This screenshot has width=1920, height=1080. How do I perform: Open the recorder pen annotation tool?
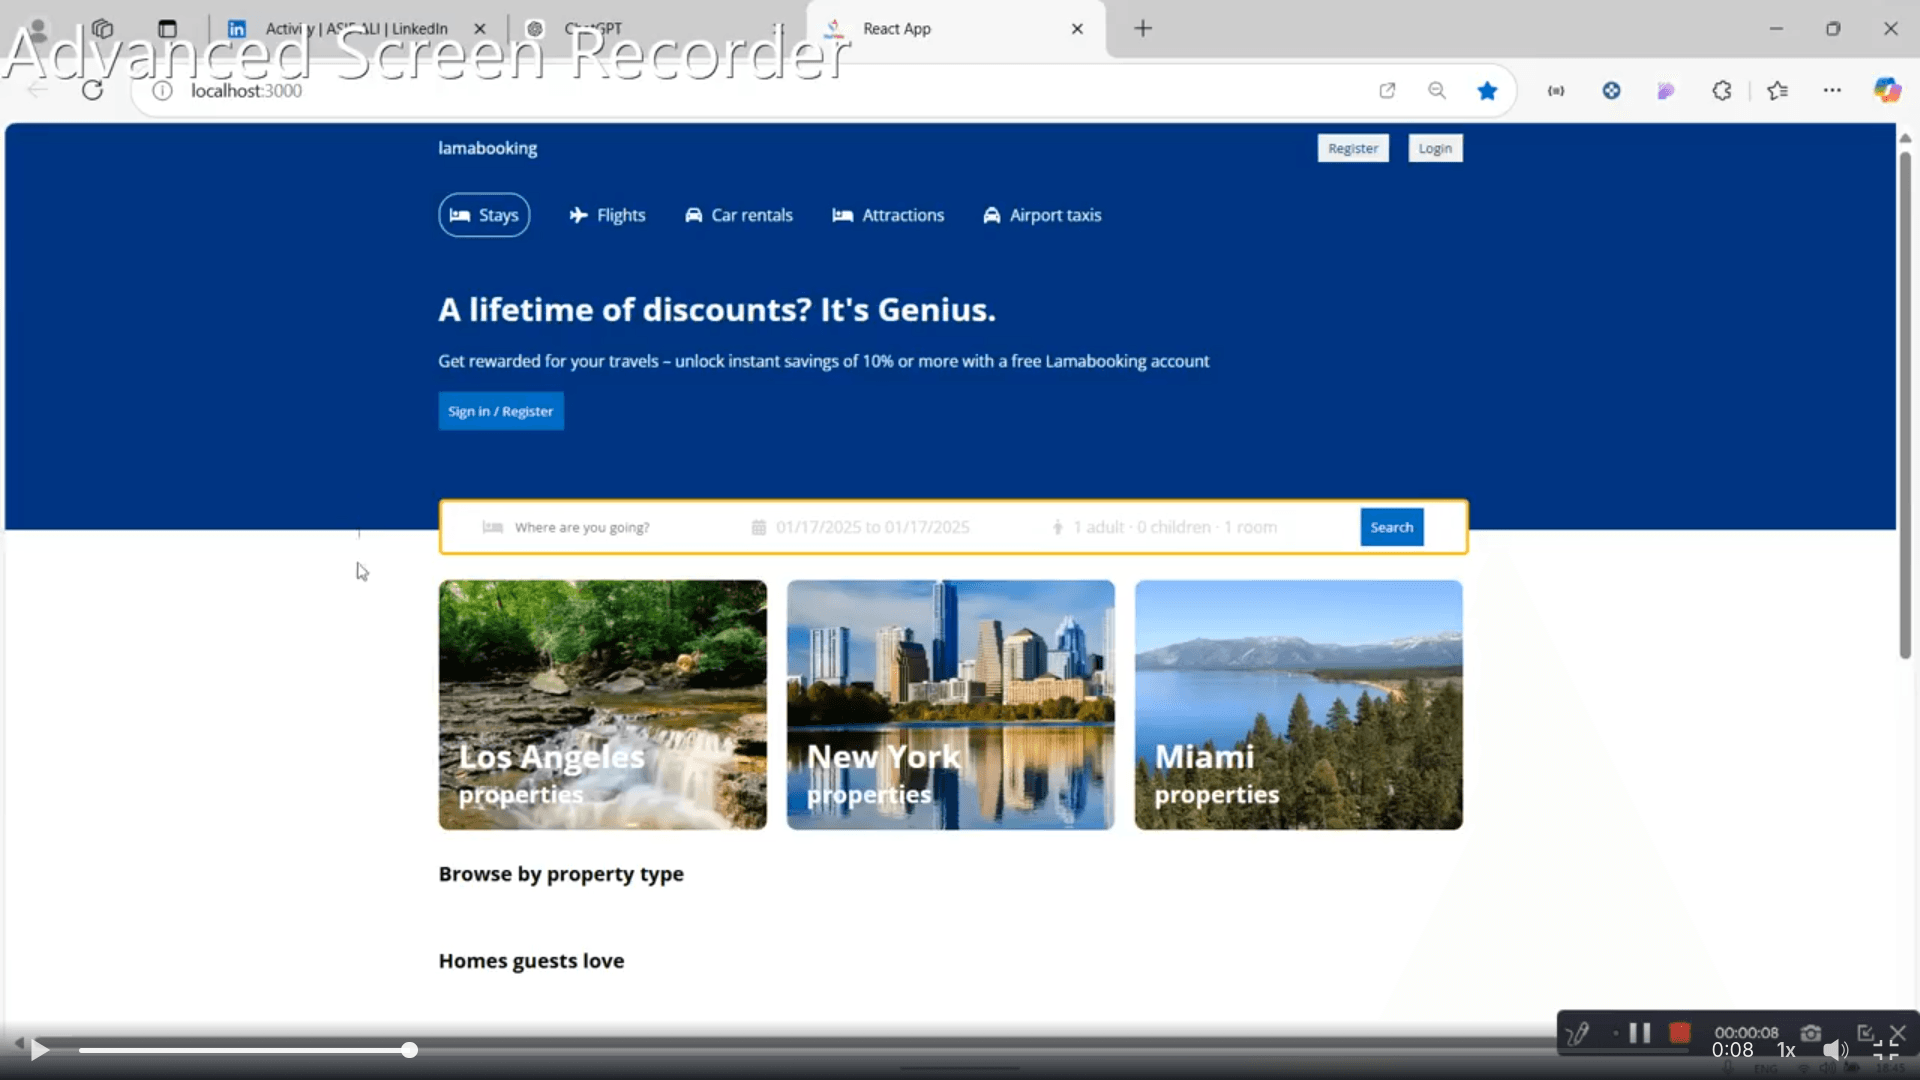click(1578, 1033)
